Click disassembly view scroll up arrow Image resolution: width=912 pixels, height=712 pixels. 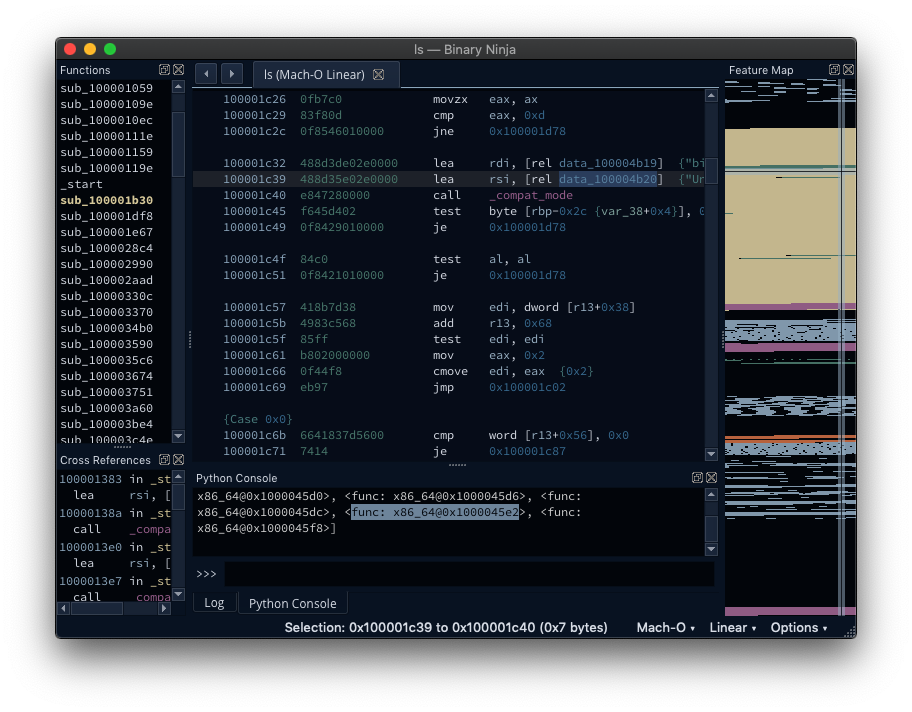(x=711, y=96)
